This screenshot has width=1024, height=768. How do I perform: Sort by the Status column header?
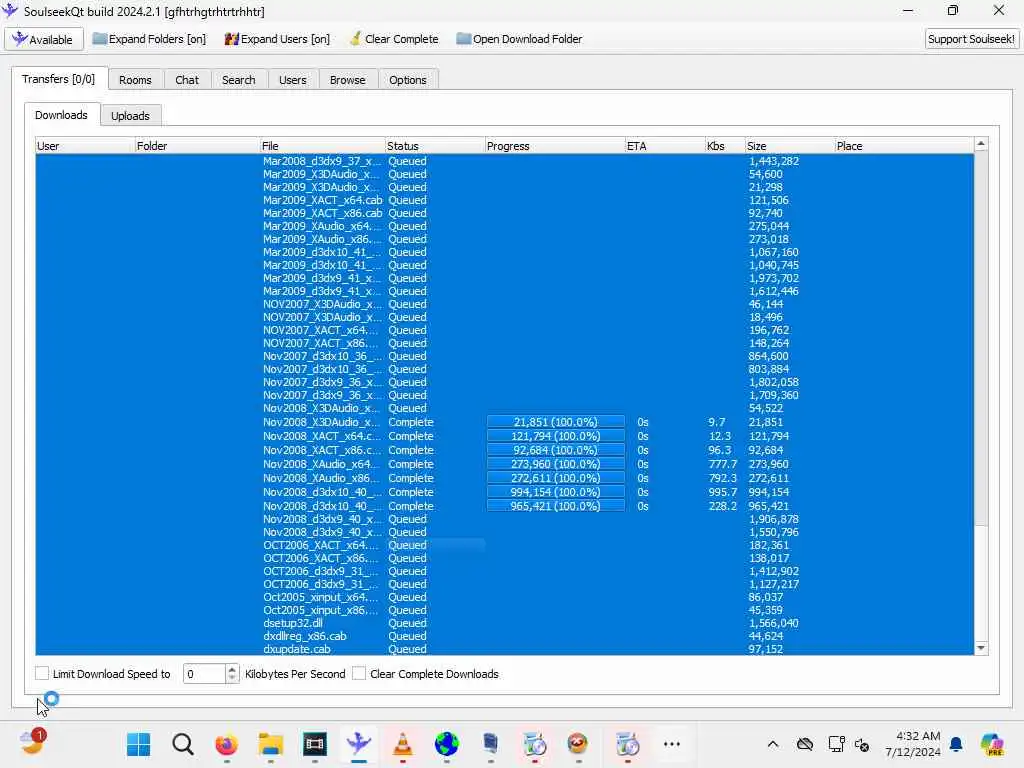pos(435,146)
